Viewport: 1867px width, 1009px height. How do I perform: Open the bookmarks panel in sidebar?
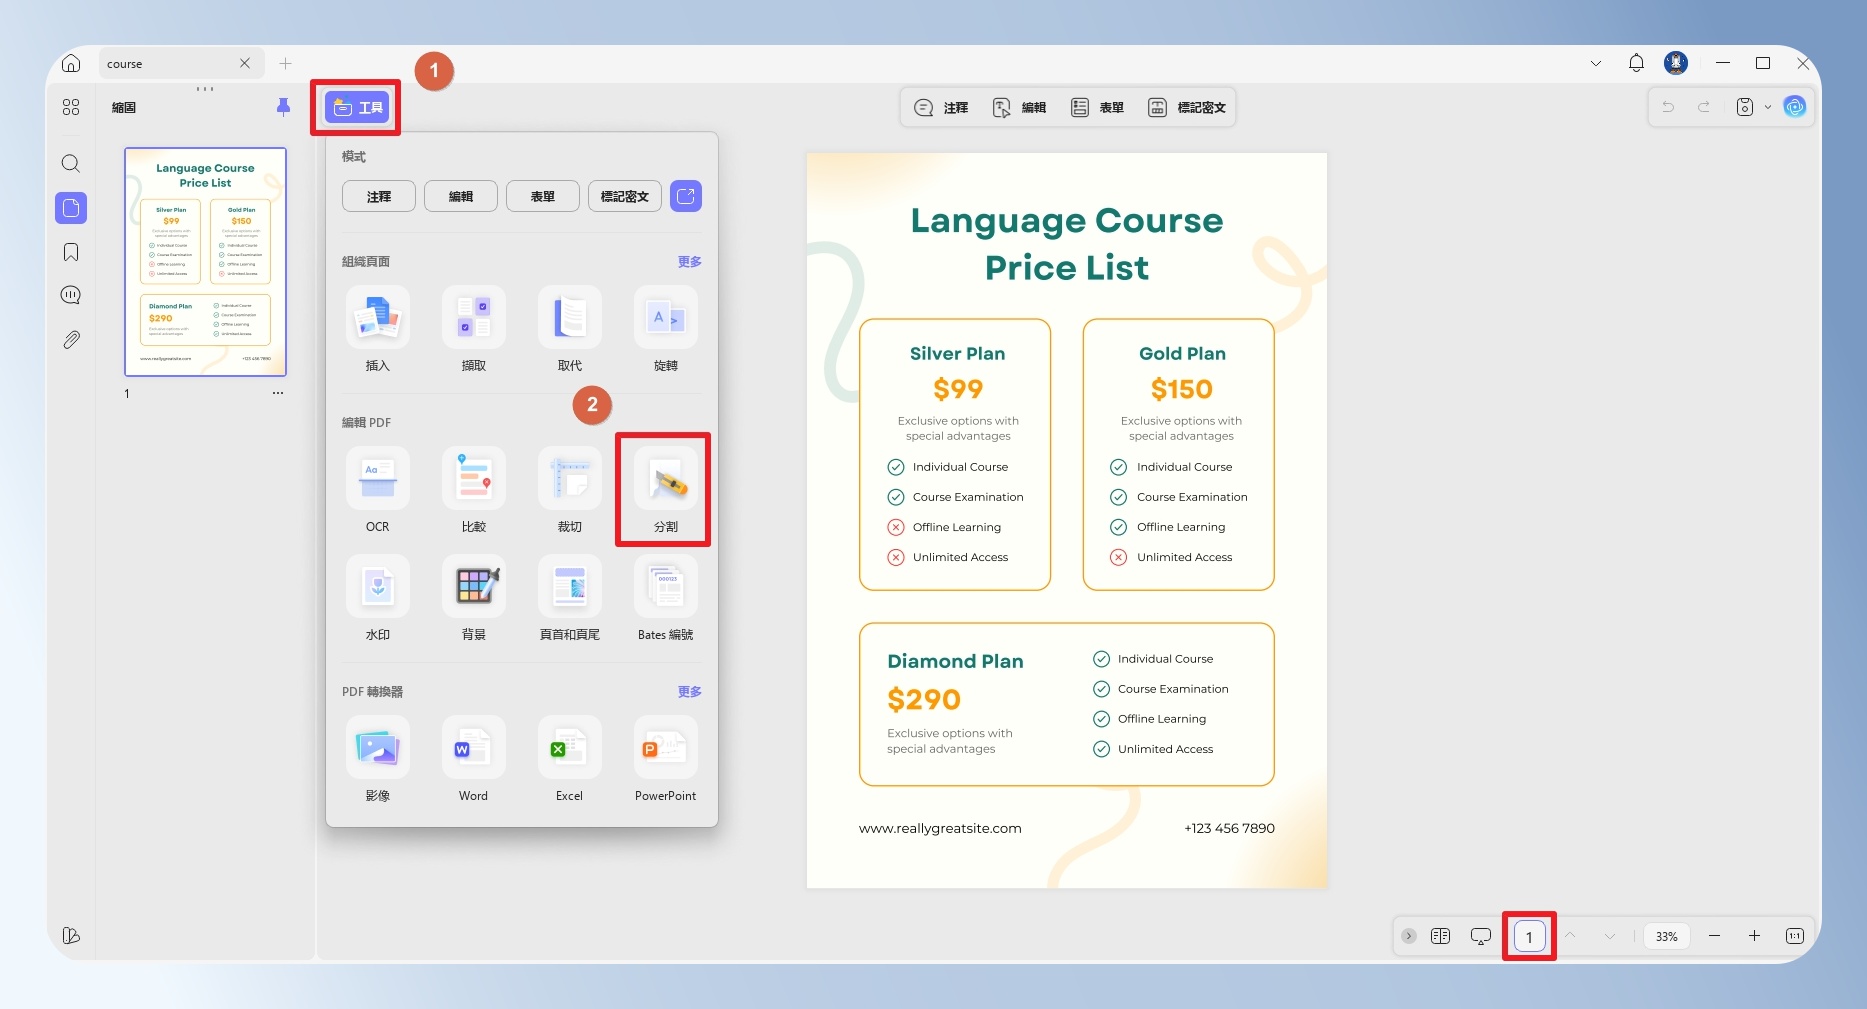[71, 252]
